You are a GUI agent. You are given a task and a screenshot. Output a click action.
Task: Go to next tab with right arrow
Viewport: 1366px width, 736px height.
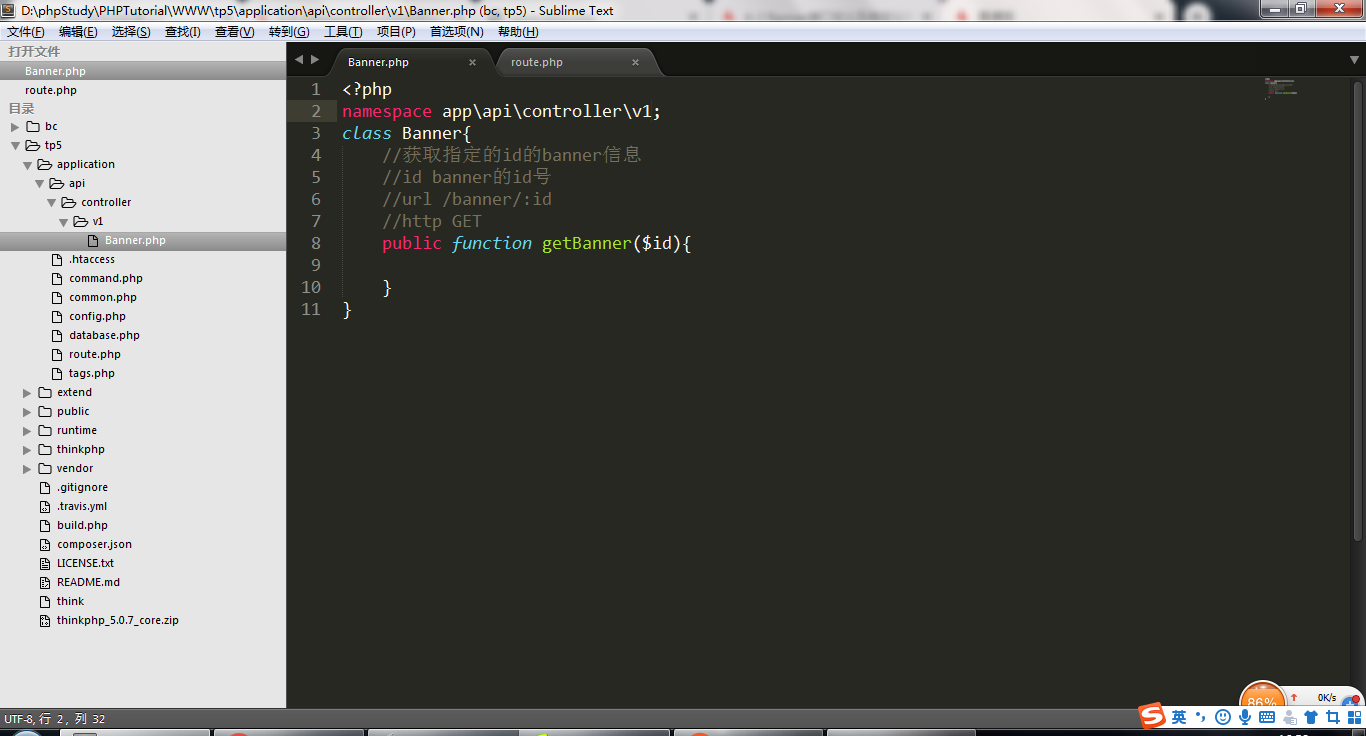pyautogui.click(x=316, y=60)
